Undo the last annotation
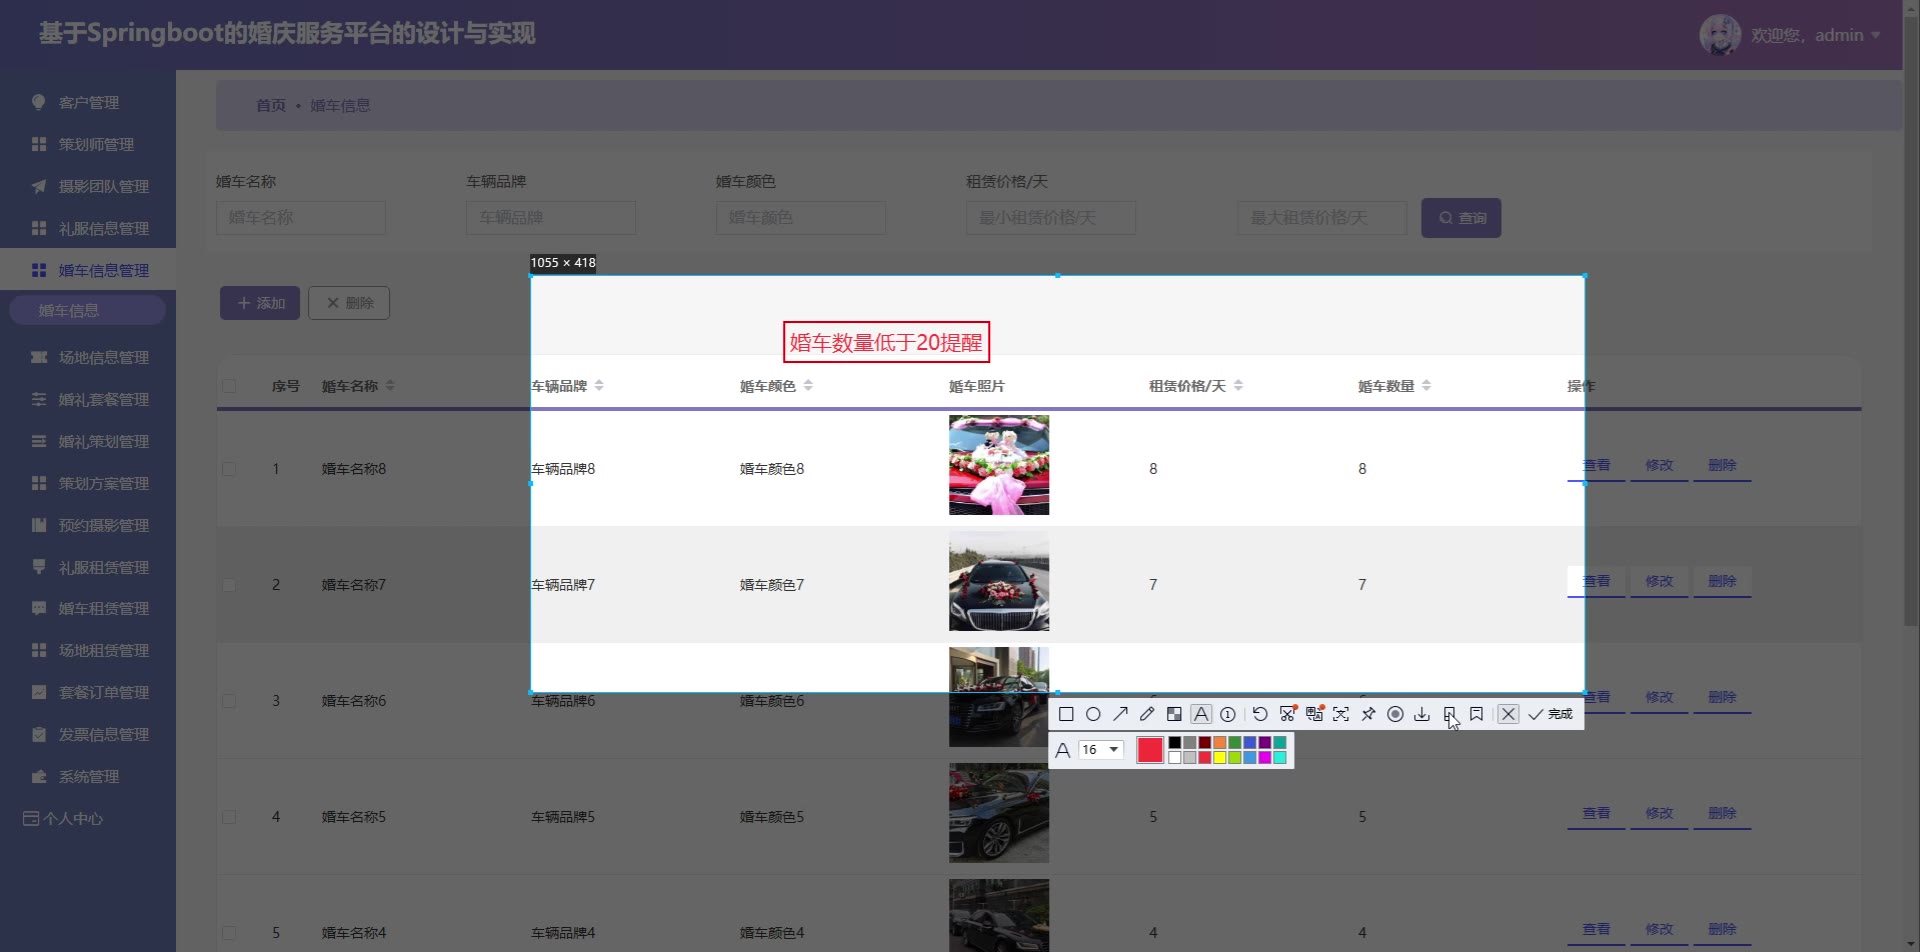 tap(1260, 714)
